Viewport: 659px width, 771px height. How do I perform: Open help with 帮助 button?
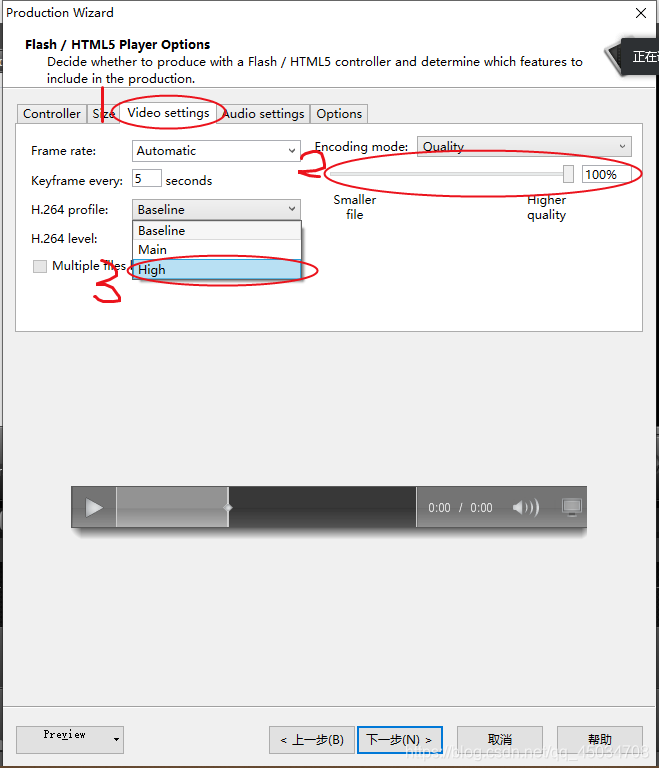[599, 740]
